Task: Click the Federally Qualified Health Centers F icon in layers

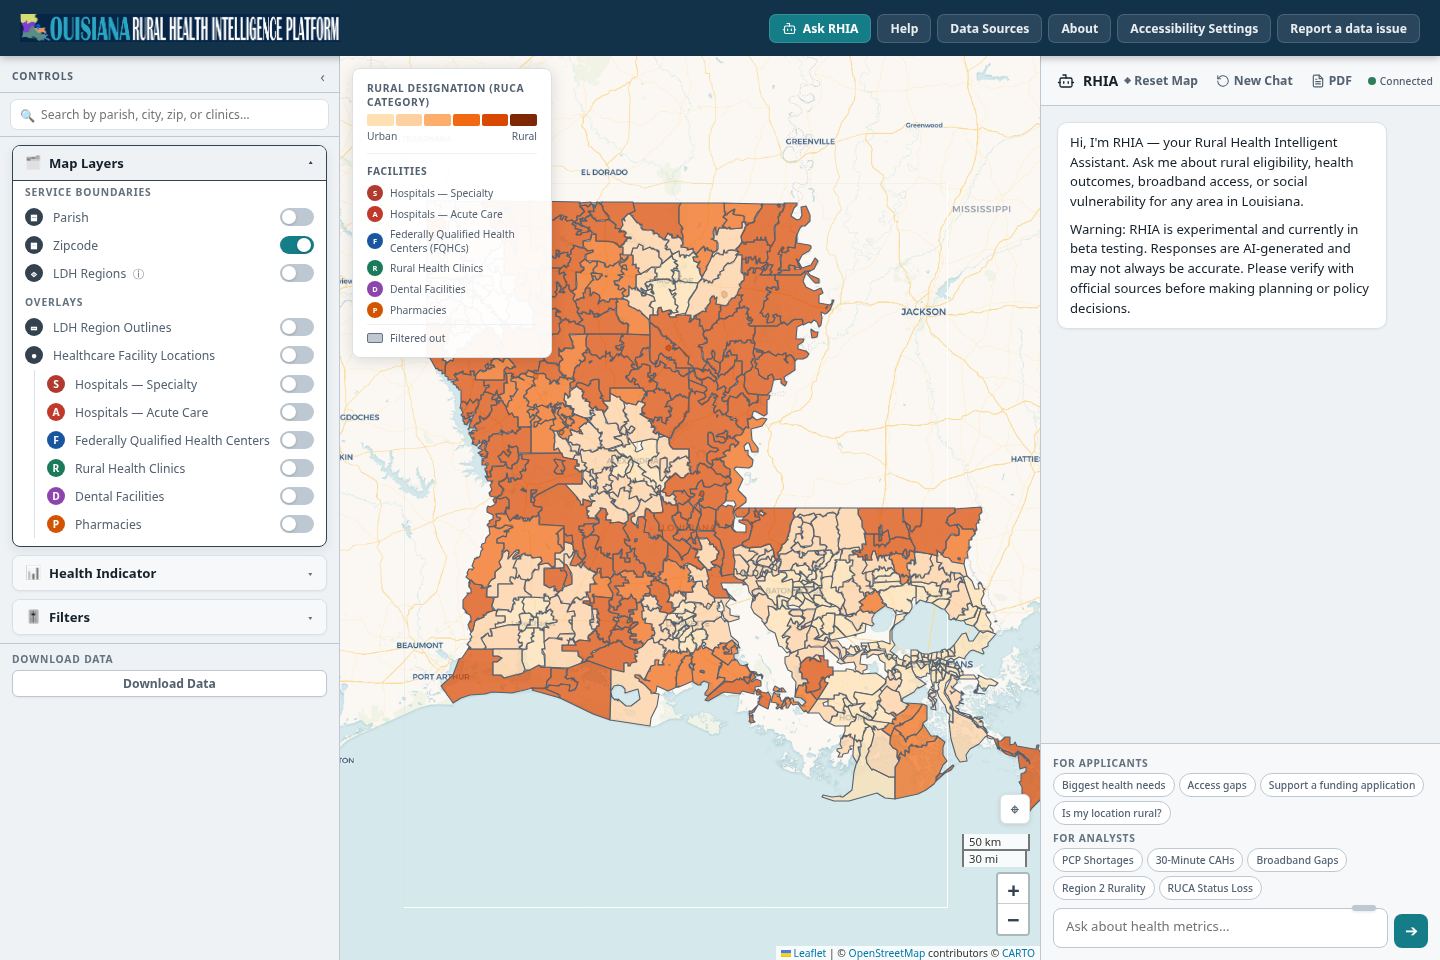Action: [x=56, y=440]
